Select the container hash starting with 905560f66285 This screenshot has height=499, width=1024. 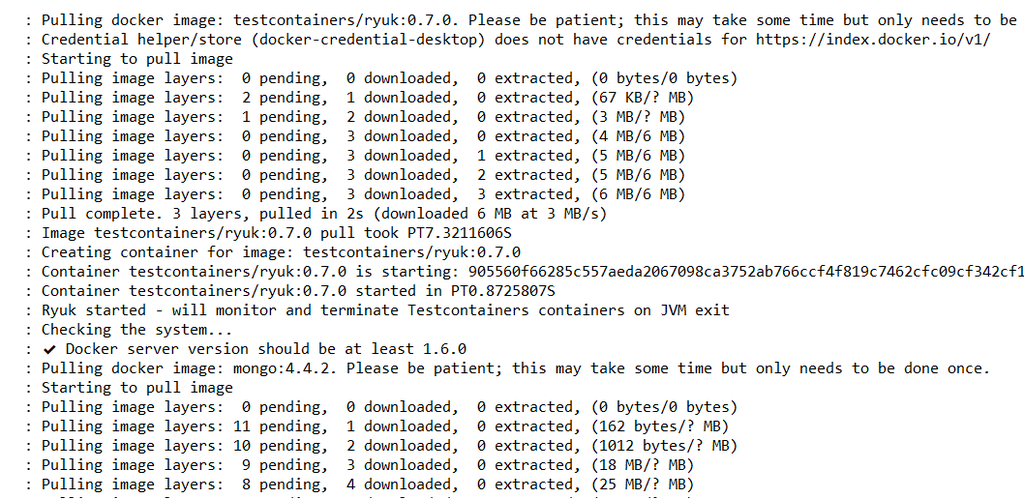[746, 272]
